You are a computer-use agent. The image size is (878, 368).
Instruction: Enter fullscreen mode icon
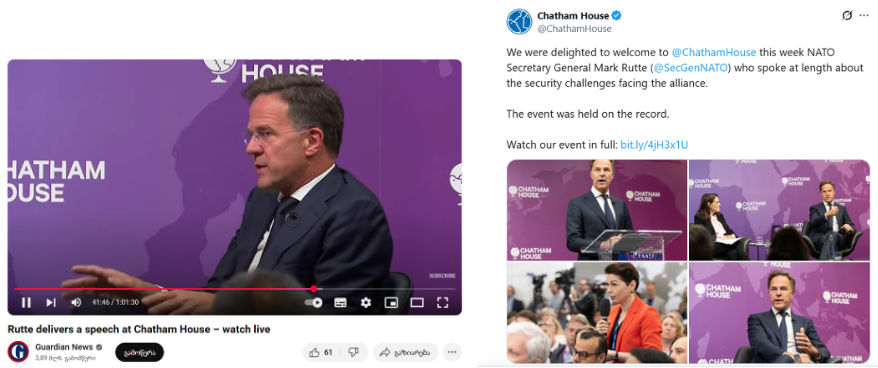click(x=442, y=302)
